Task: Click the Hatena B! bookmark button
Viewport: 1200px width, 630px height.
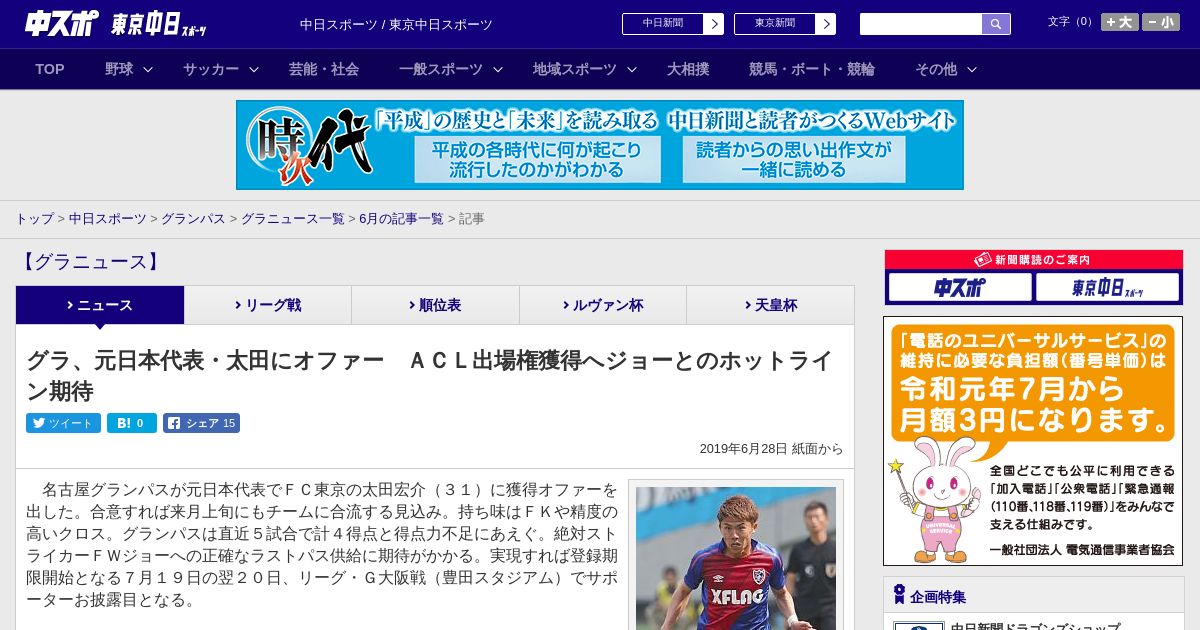Action: [132, 423]
